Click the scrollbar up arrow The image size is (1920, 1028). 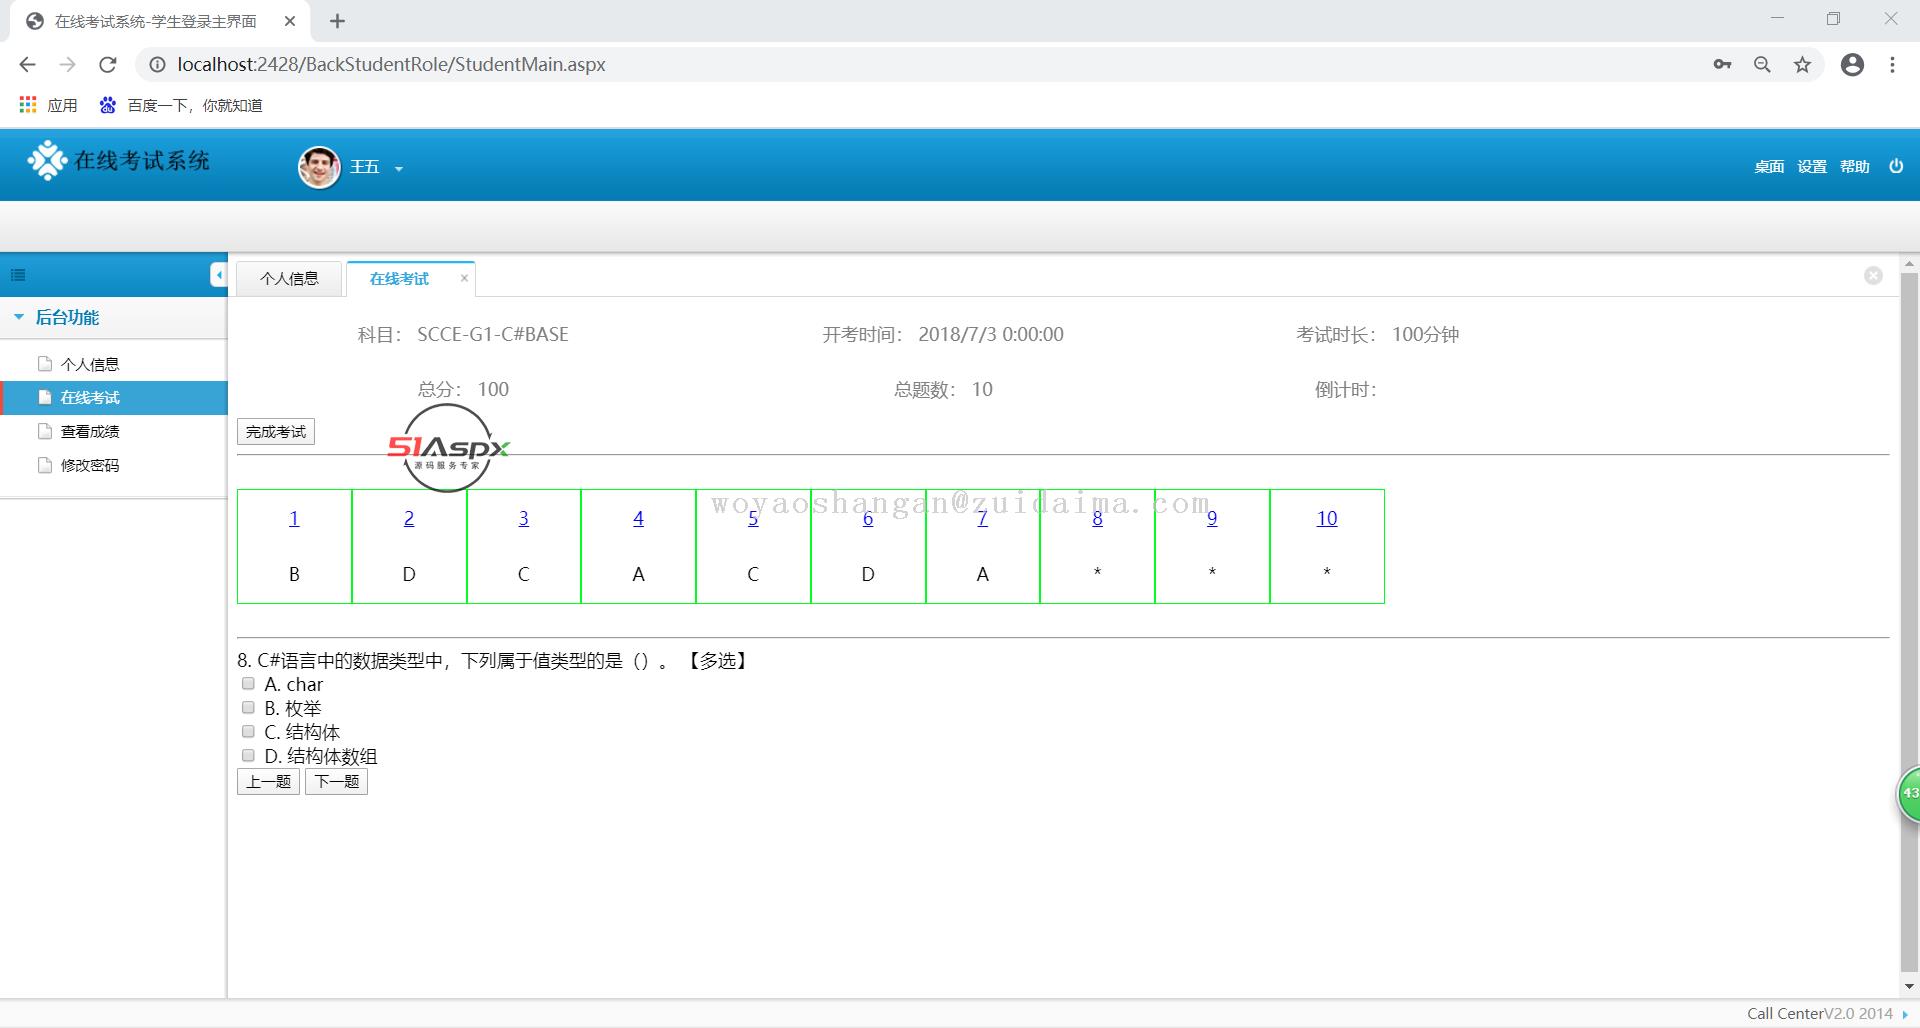1909,264
